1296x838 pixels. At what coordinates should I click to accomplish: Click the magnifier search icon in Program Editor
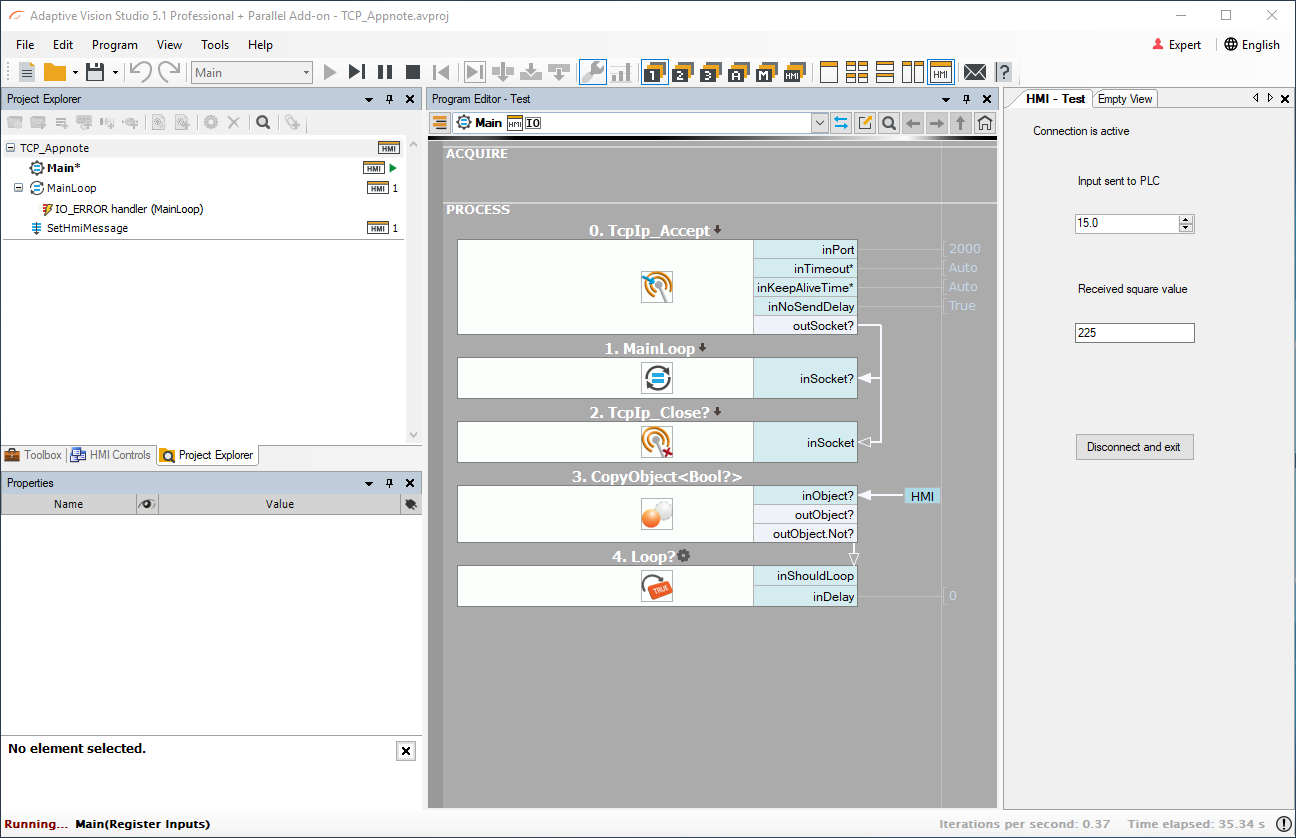tap(888, 123)
